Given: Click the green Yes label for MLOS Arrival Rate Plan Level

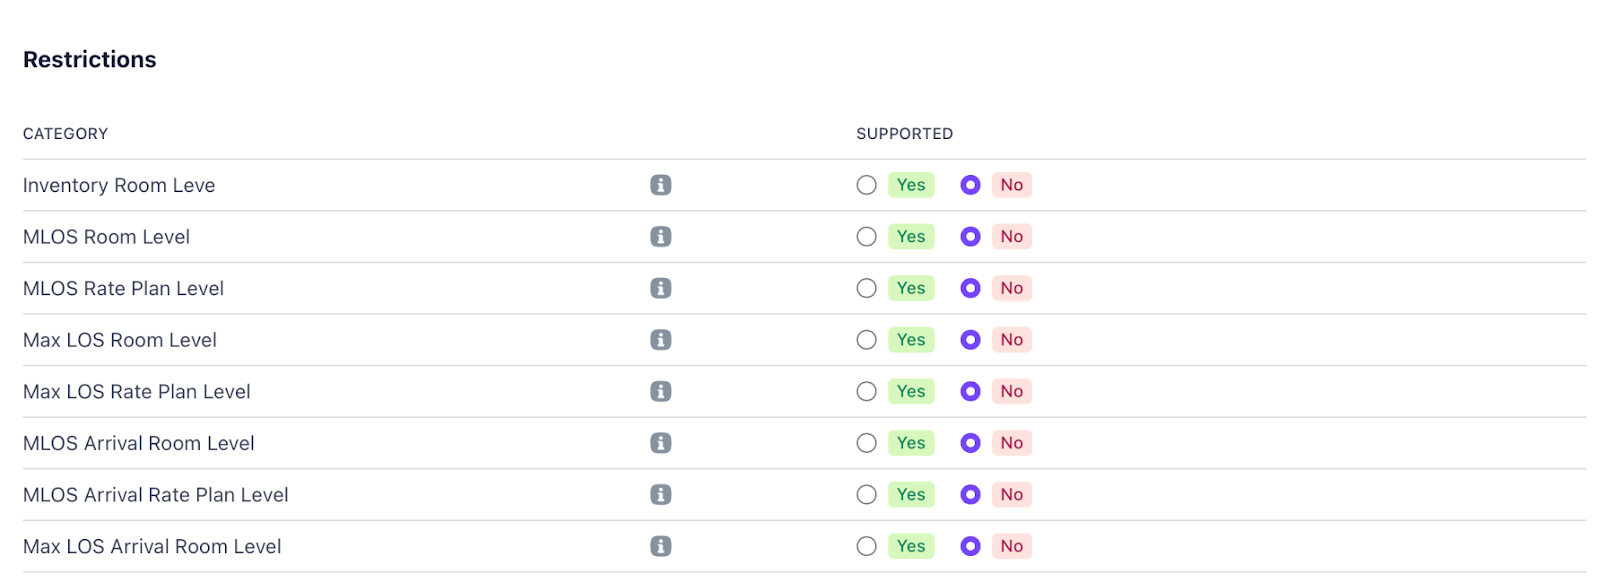Looking at the screenshot, I should (911, 495).
